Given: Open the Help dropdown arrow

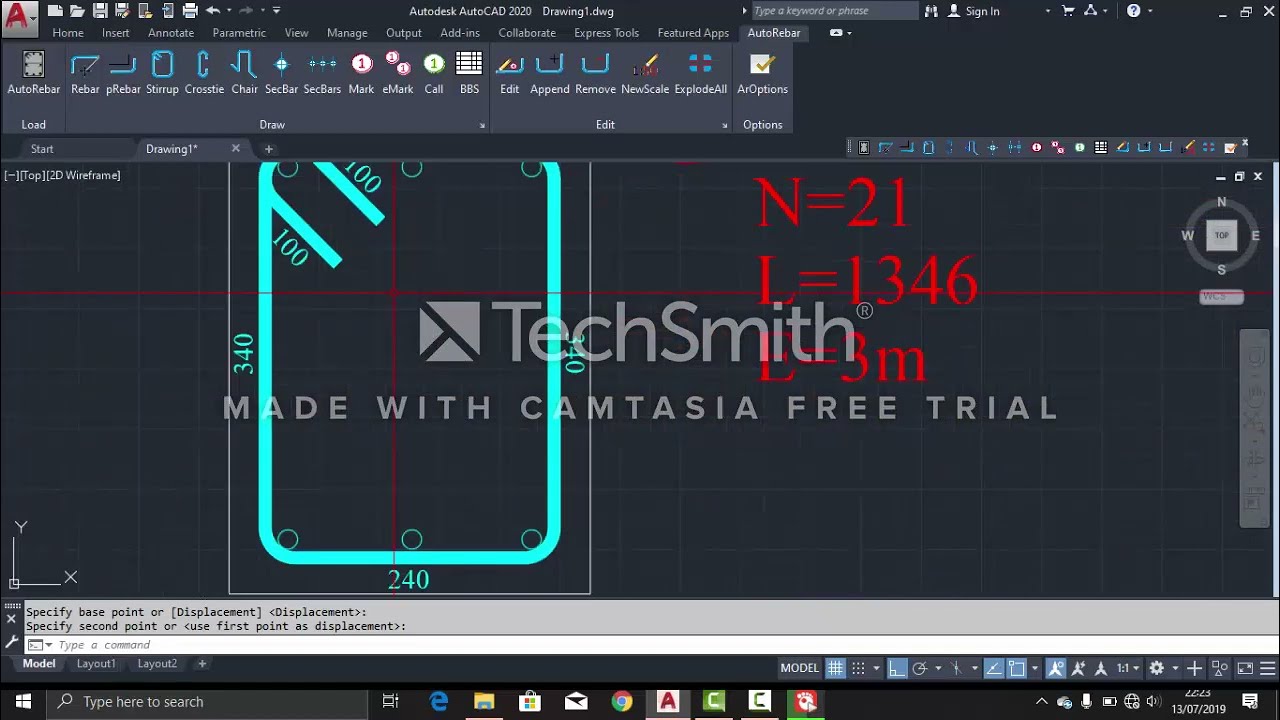Looking at the screenshot, I should [1150, 11].
